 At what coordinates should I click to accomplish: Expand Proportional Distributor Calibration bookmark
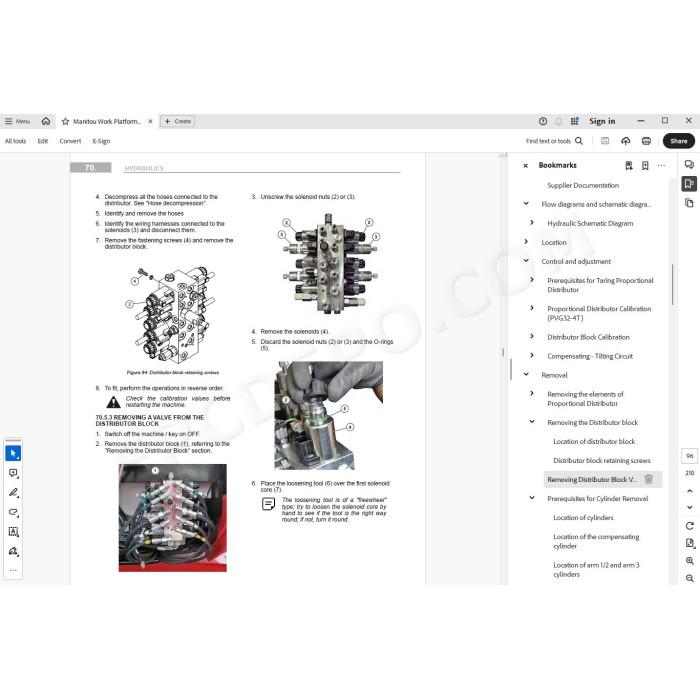(532, 308)
